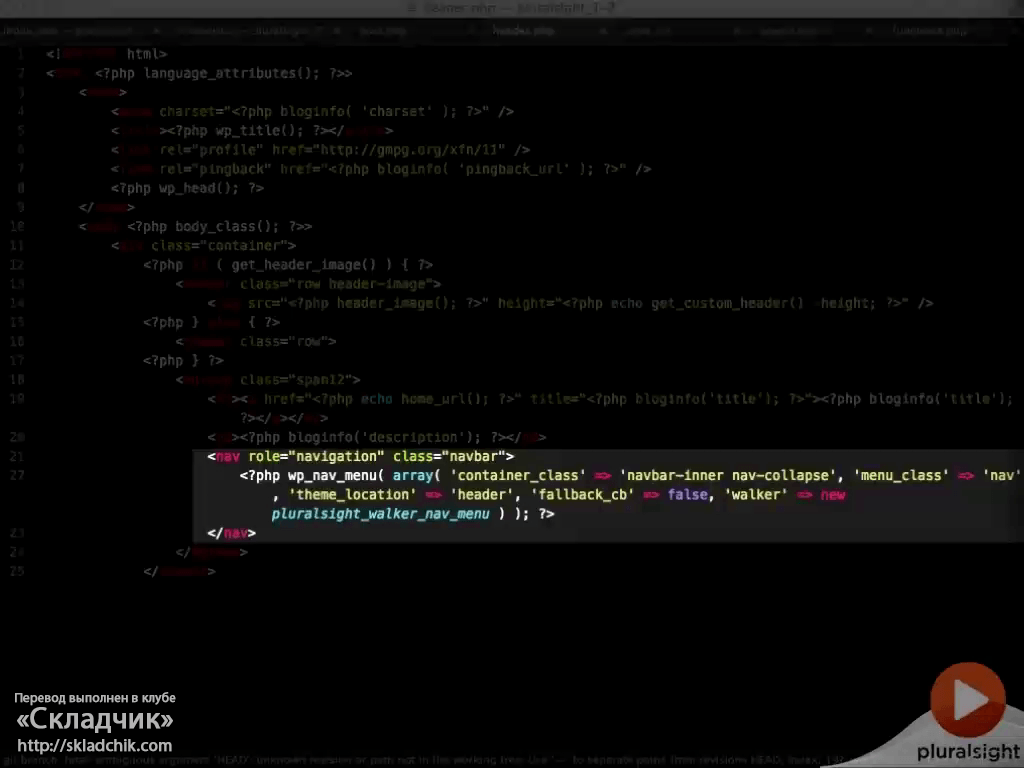
Task: Click the bloginfo( 'charset' ) call
Action: click(368, 112)
